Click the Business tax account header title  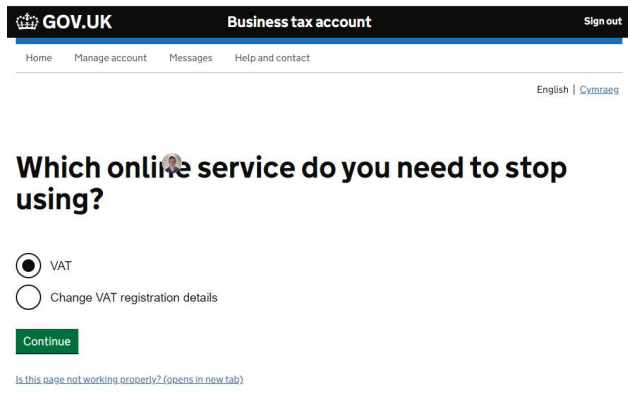click(299, 22)
